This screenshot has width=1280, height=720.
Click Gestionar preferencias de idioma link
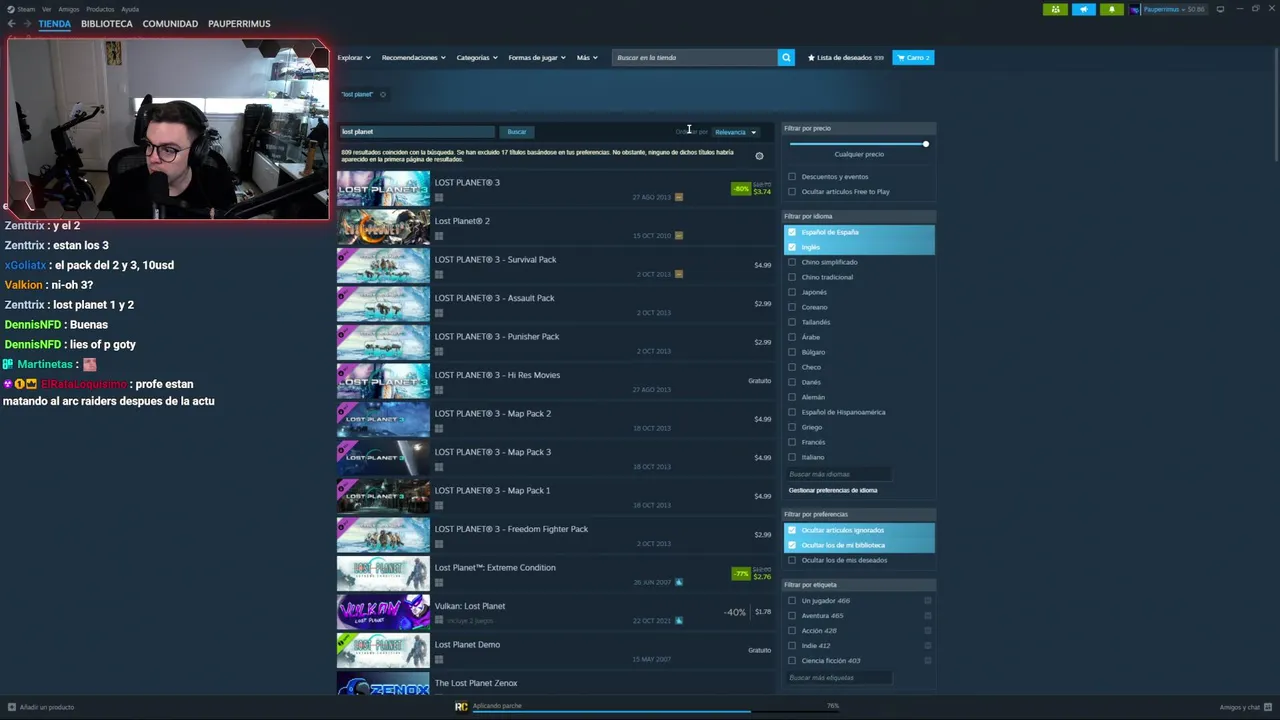(833, 490)
